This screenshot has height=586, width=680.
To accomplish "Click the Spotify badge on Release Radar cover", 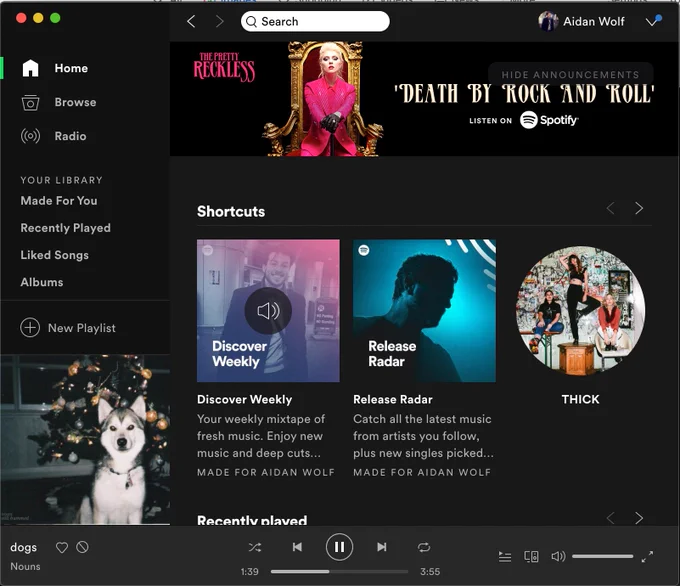I will tap(364, 250).
